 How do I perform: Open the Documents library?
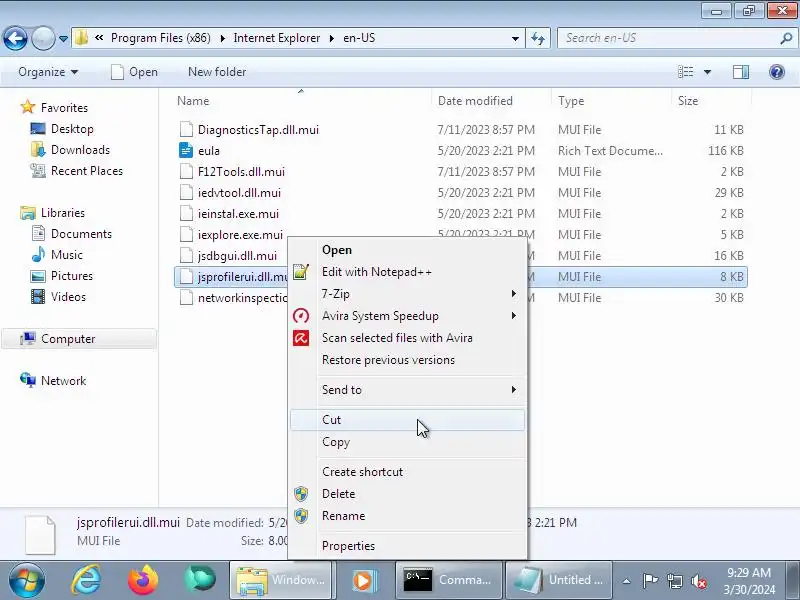tap(81, 234)
